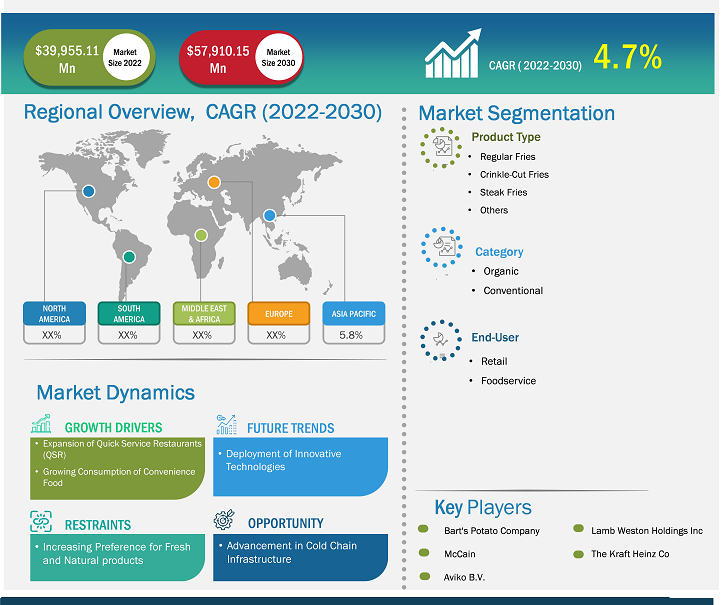Click the Lamb Weston Holdings Inc entry

646,531
